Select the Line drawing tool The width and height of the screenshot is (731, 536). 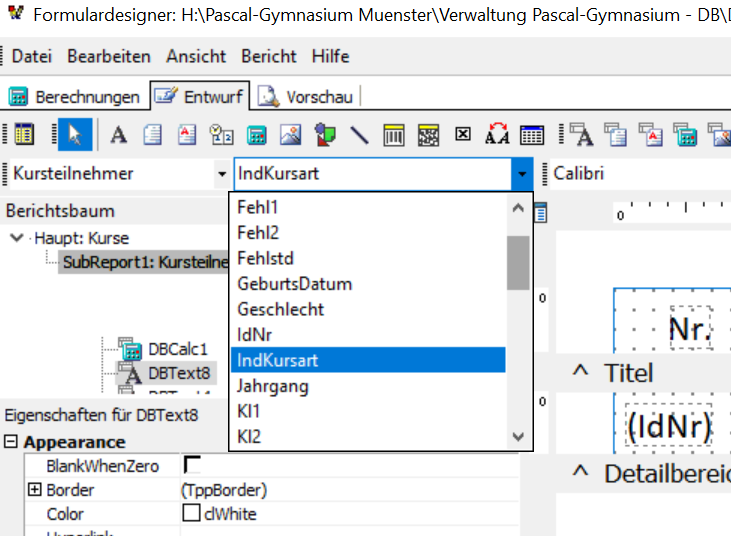(359, 135)
